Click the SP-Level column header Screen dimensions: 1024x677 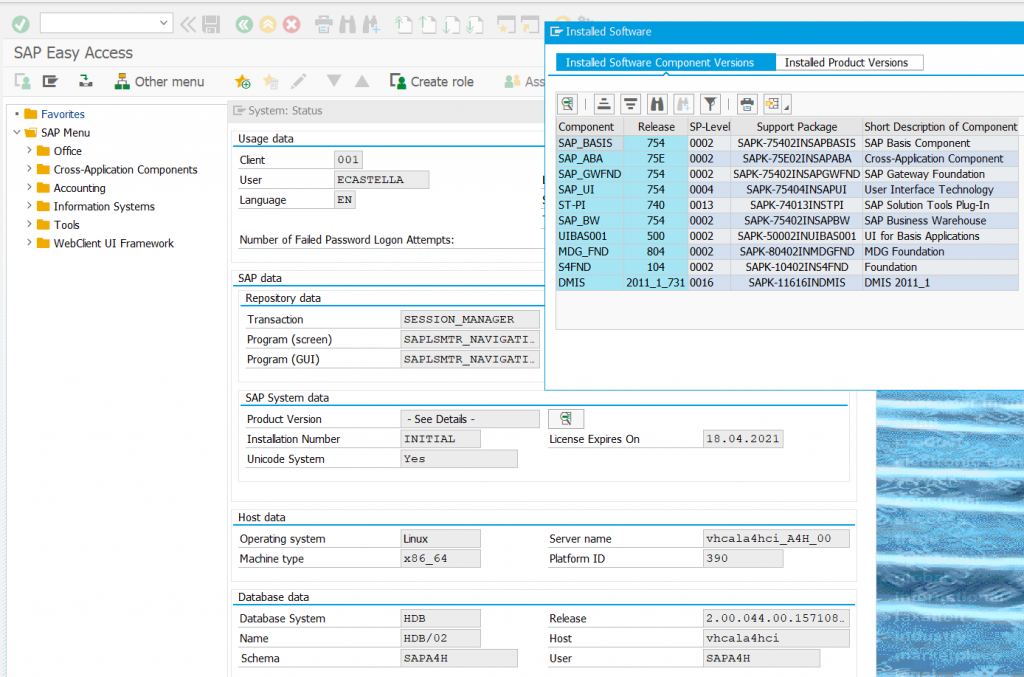pyautogui.click(x=709, y=127)
